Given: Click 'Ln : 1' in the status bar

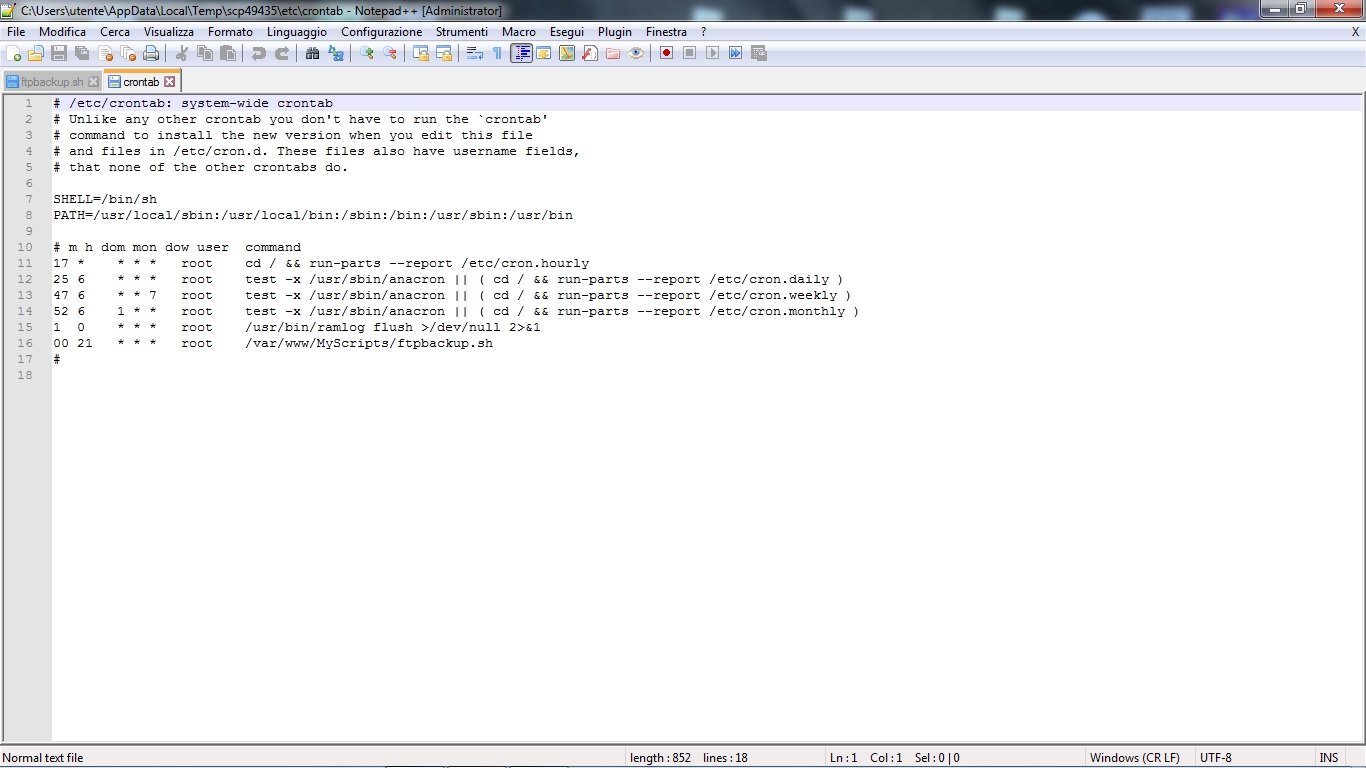Looking at the screenshot, I should point(844,758).
